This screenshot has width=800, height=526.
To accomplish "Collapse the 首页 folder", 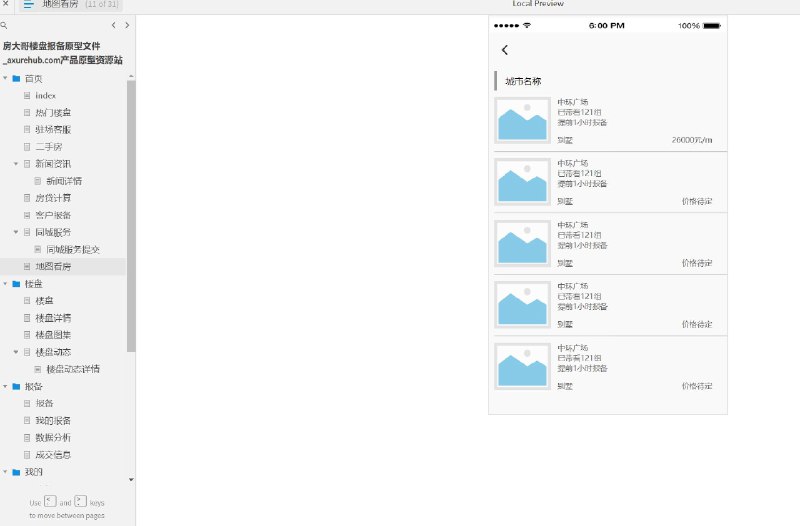I will click(x=5, y=79).
